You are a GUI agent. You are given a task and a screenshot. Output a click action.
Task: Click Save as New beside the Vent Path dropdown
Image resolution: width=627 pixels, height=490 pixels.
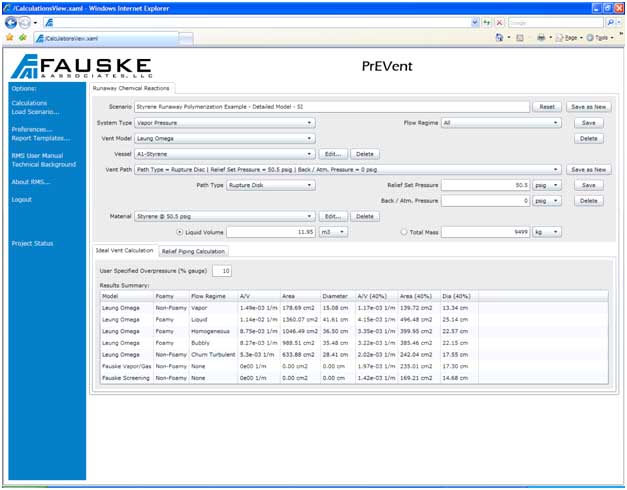589,170
